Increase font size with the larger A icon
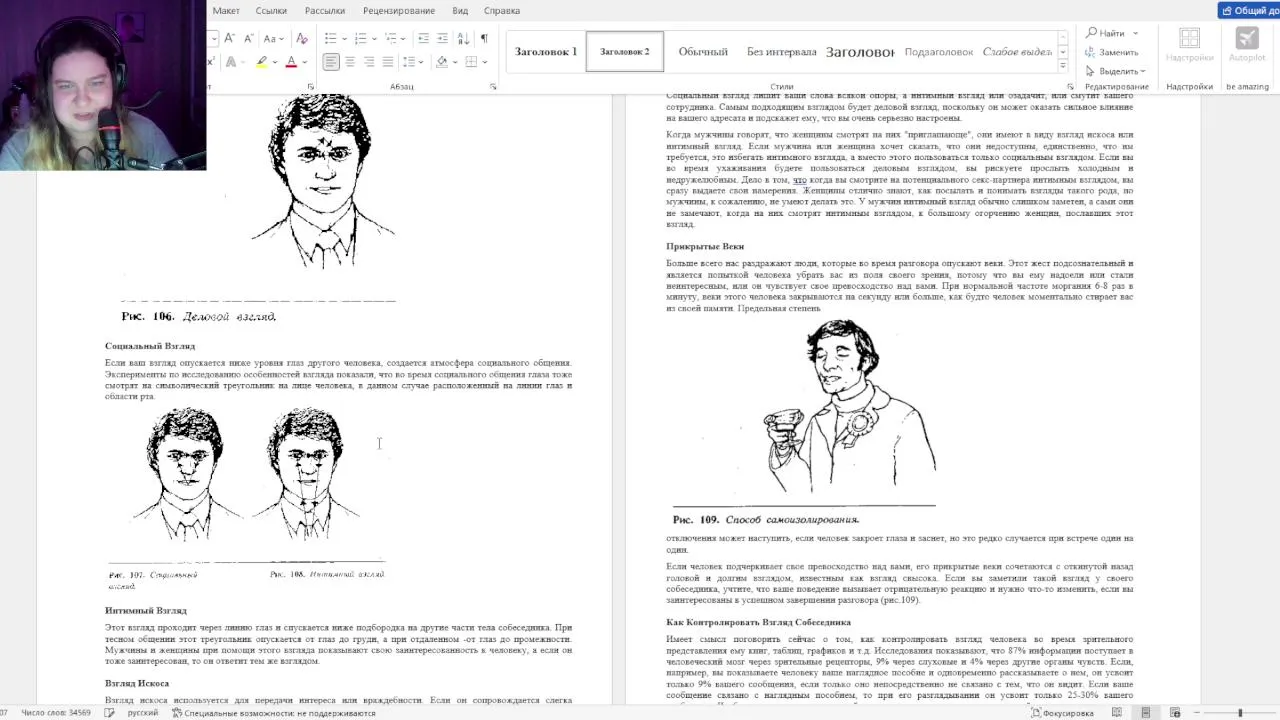This screenshot has height=720, width=1280. click(x=229, y=38)
